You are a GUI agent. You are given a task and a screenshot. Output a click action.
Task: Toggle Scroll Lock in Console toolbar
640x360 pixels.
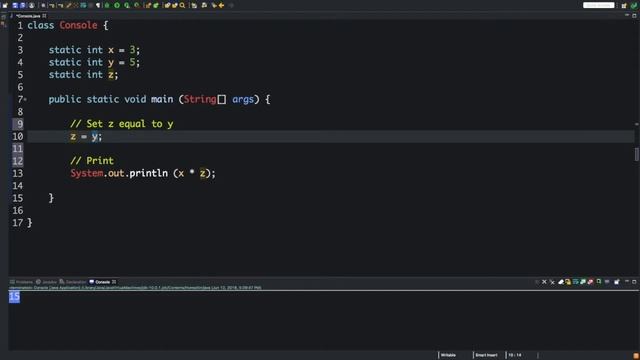click(568, 282)
